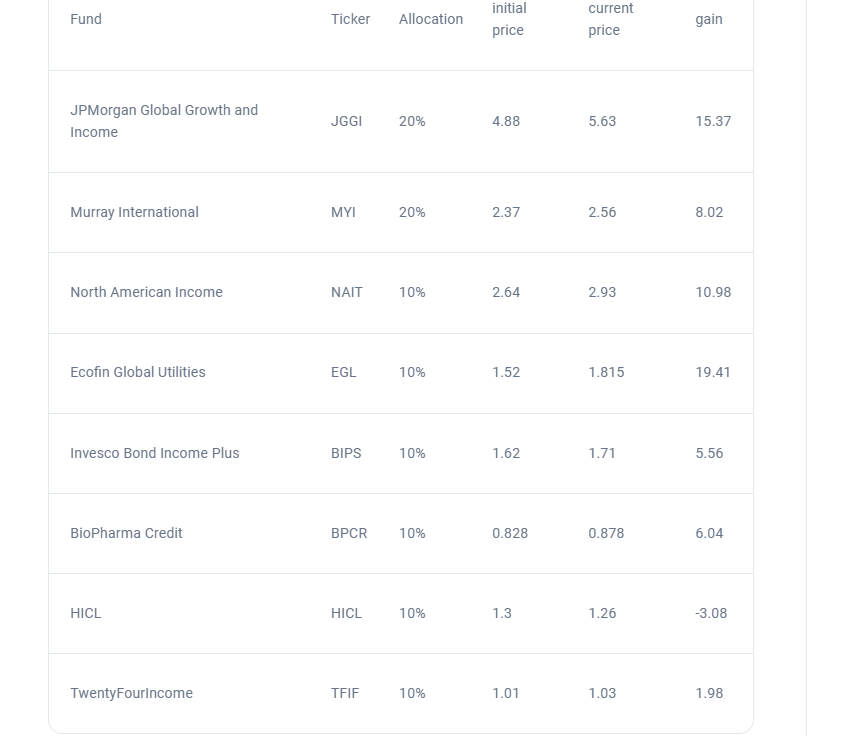Select the TwentyFourIncome fund name
This screenshot has width=841, height=736.
point(131,694)
